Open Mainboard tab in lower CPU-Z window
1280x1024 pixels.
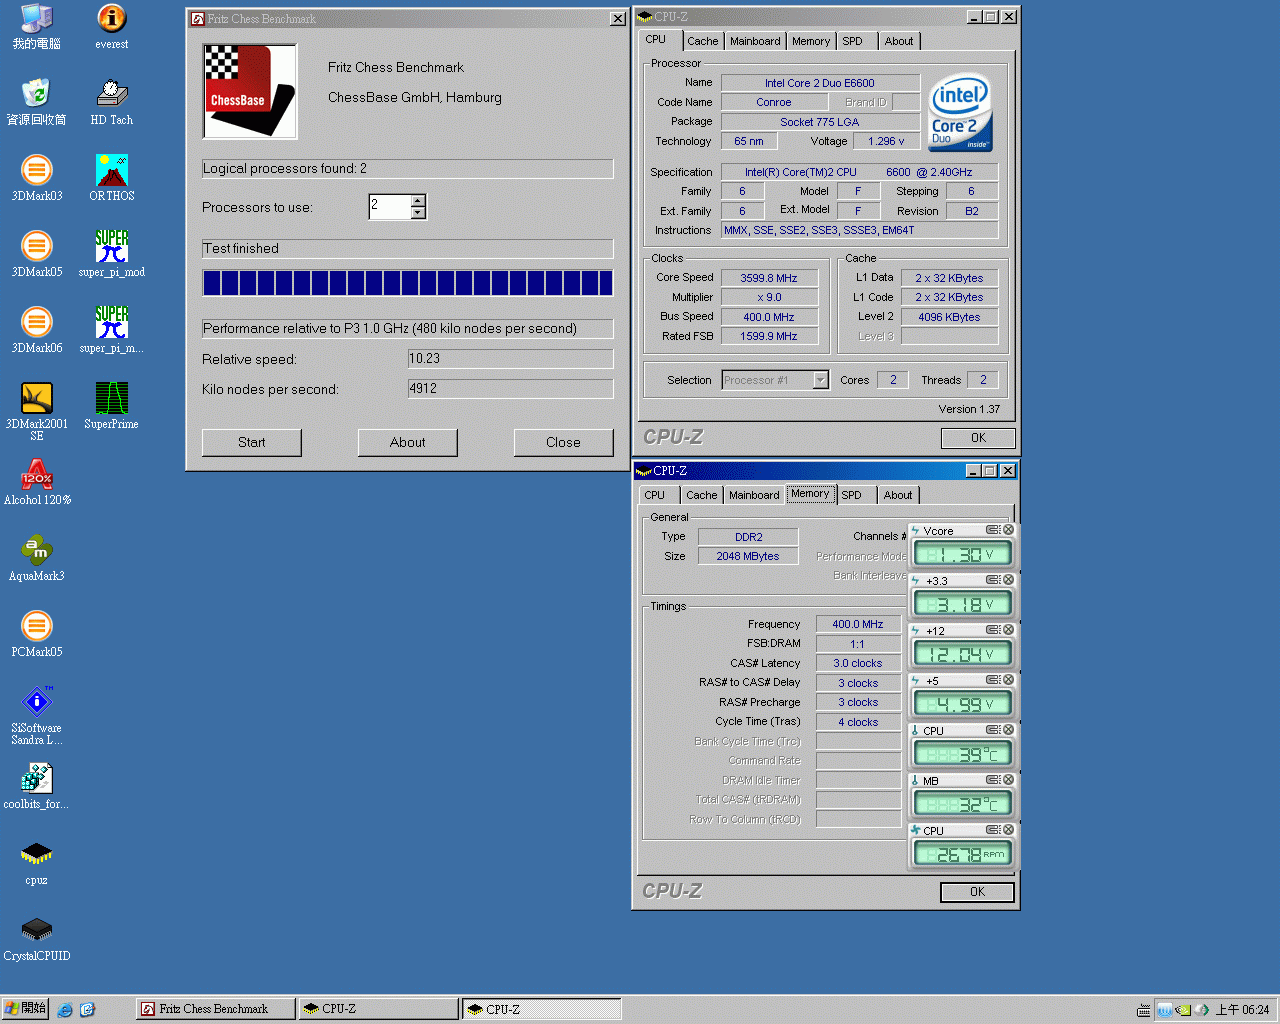coord(754,495)
